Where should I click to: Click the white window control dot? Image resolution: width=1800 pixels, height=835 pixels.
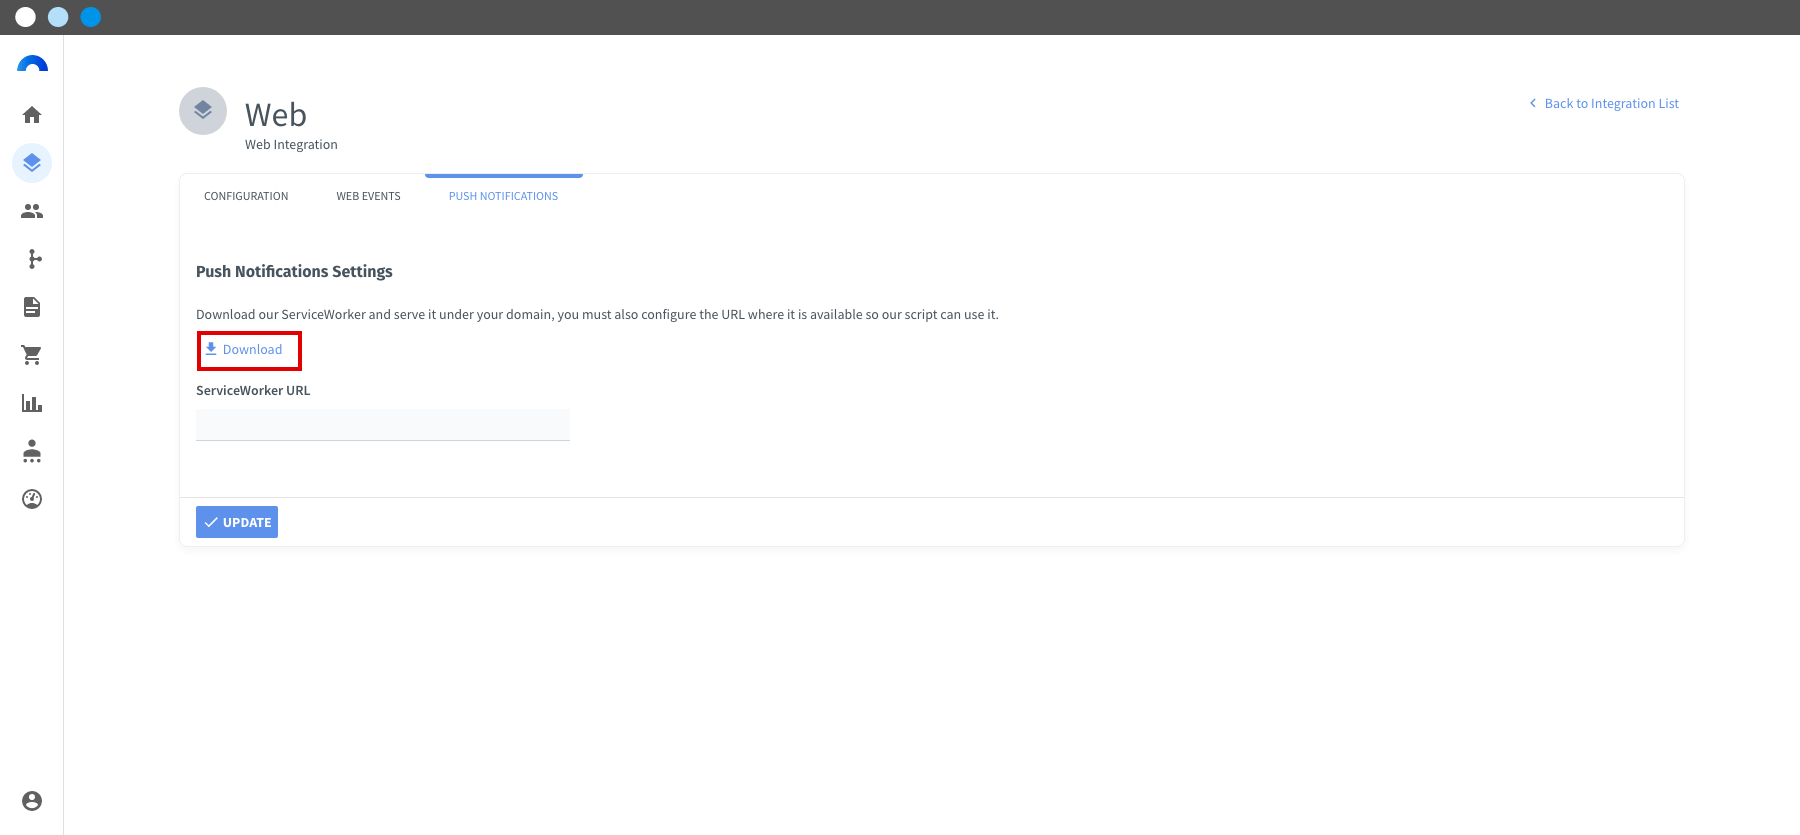coord(26,17)
